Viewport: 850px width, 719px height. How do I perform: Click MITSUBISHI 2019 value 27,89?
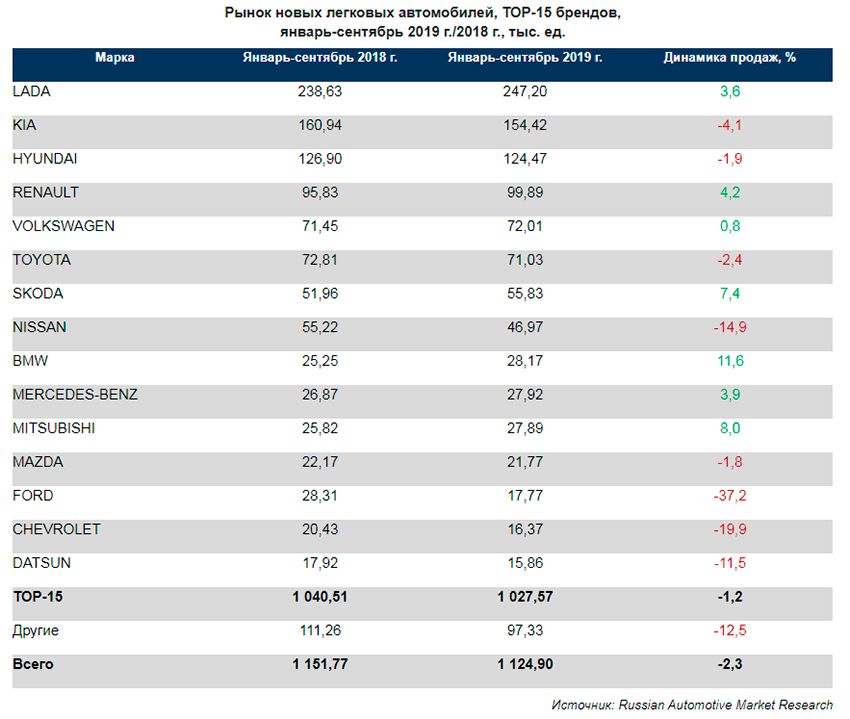click(x=525, y=428)
